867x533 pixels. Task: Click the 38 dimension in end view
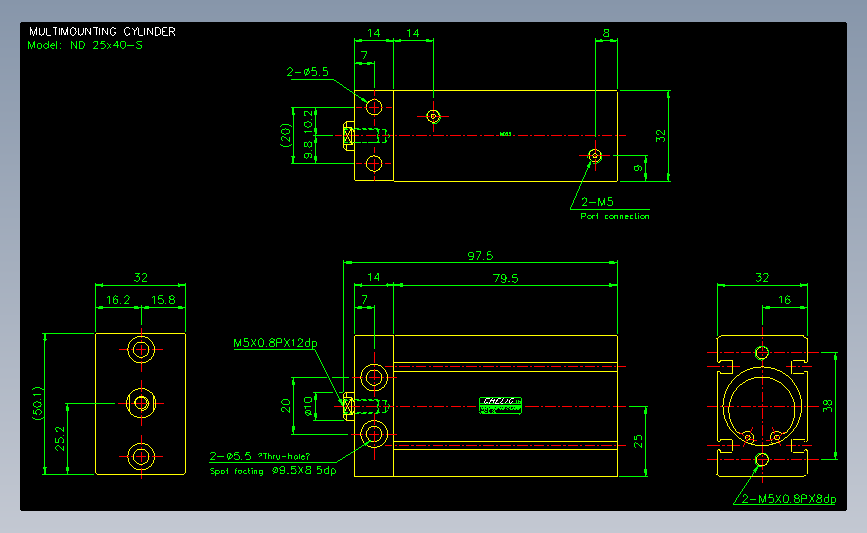tap(827, 406)
